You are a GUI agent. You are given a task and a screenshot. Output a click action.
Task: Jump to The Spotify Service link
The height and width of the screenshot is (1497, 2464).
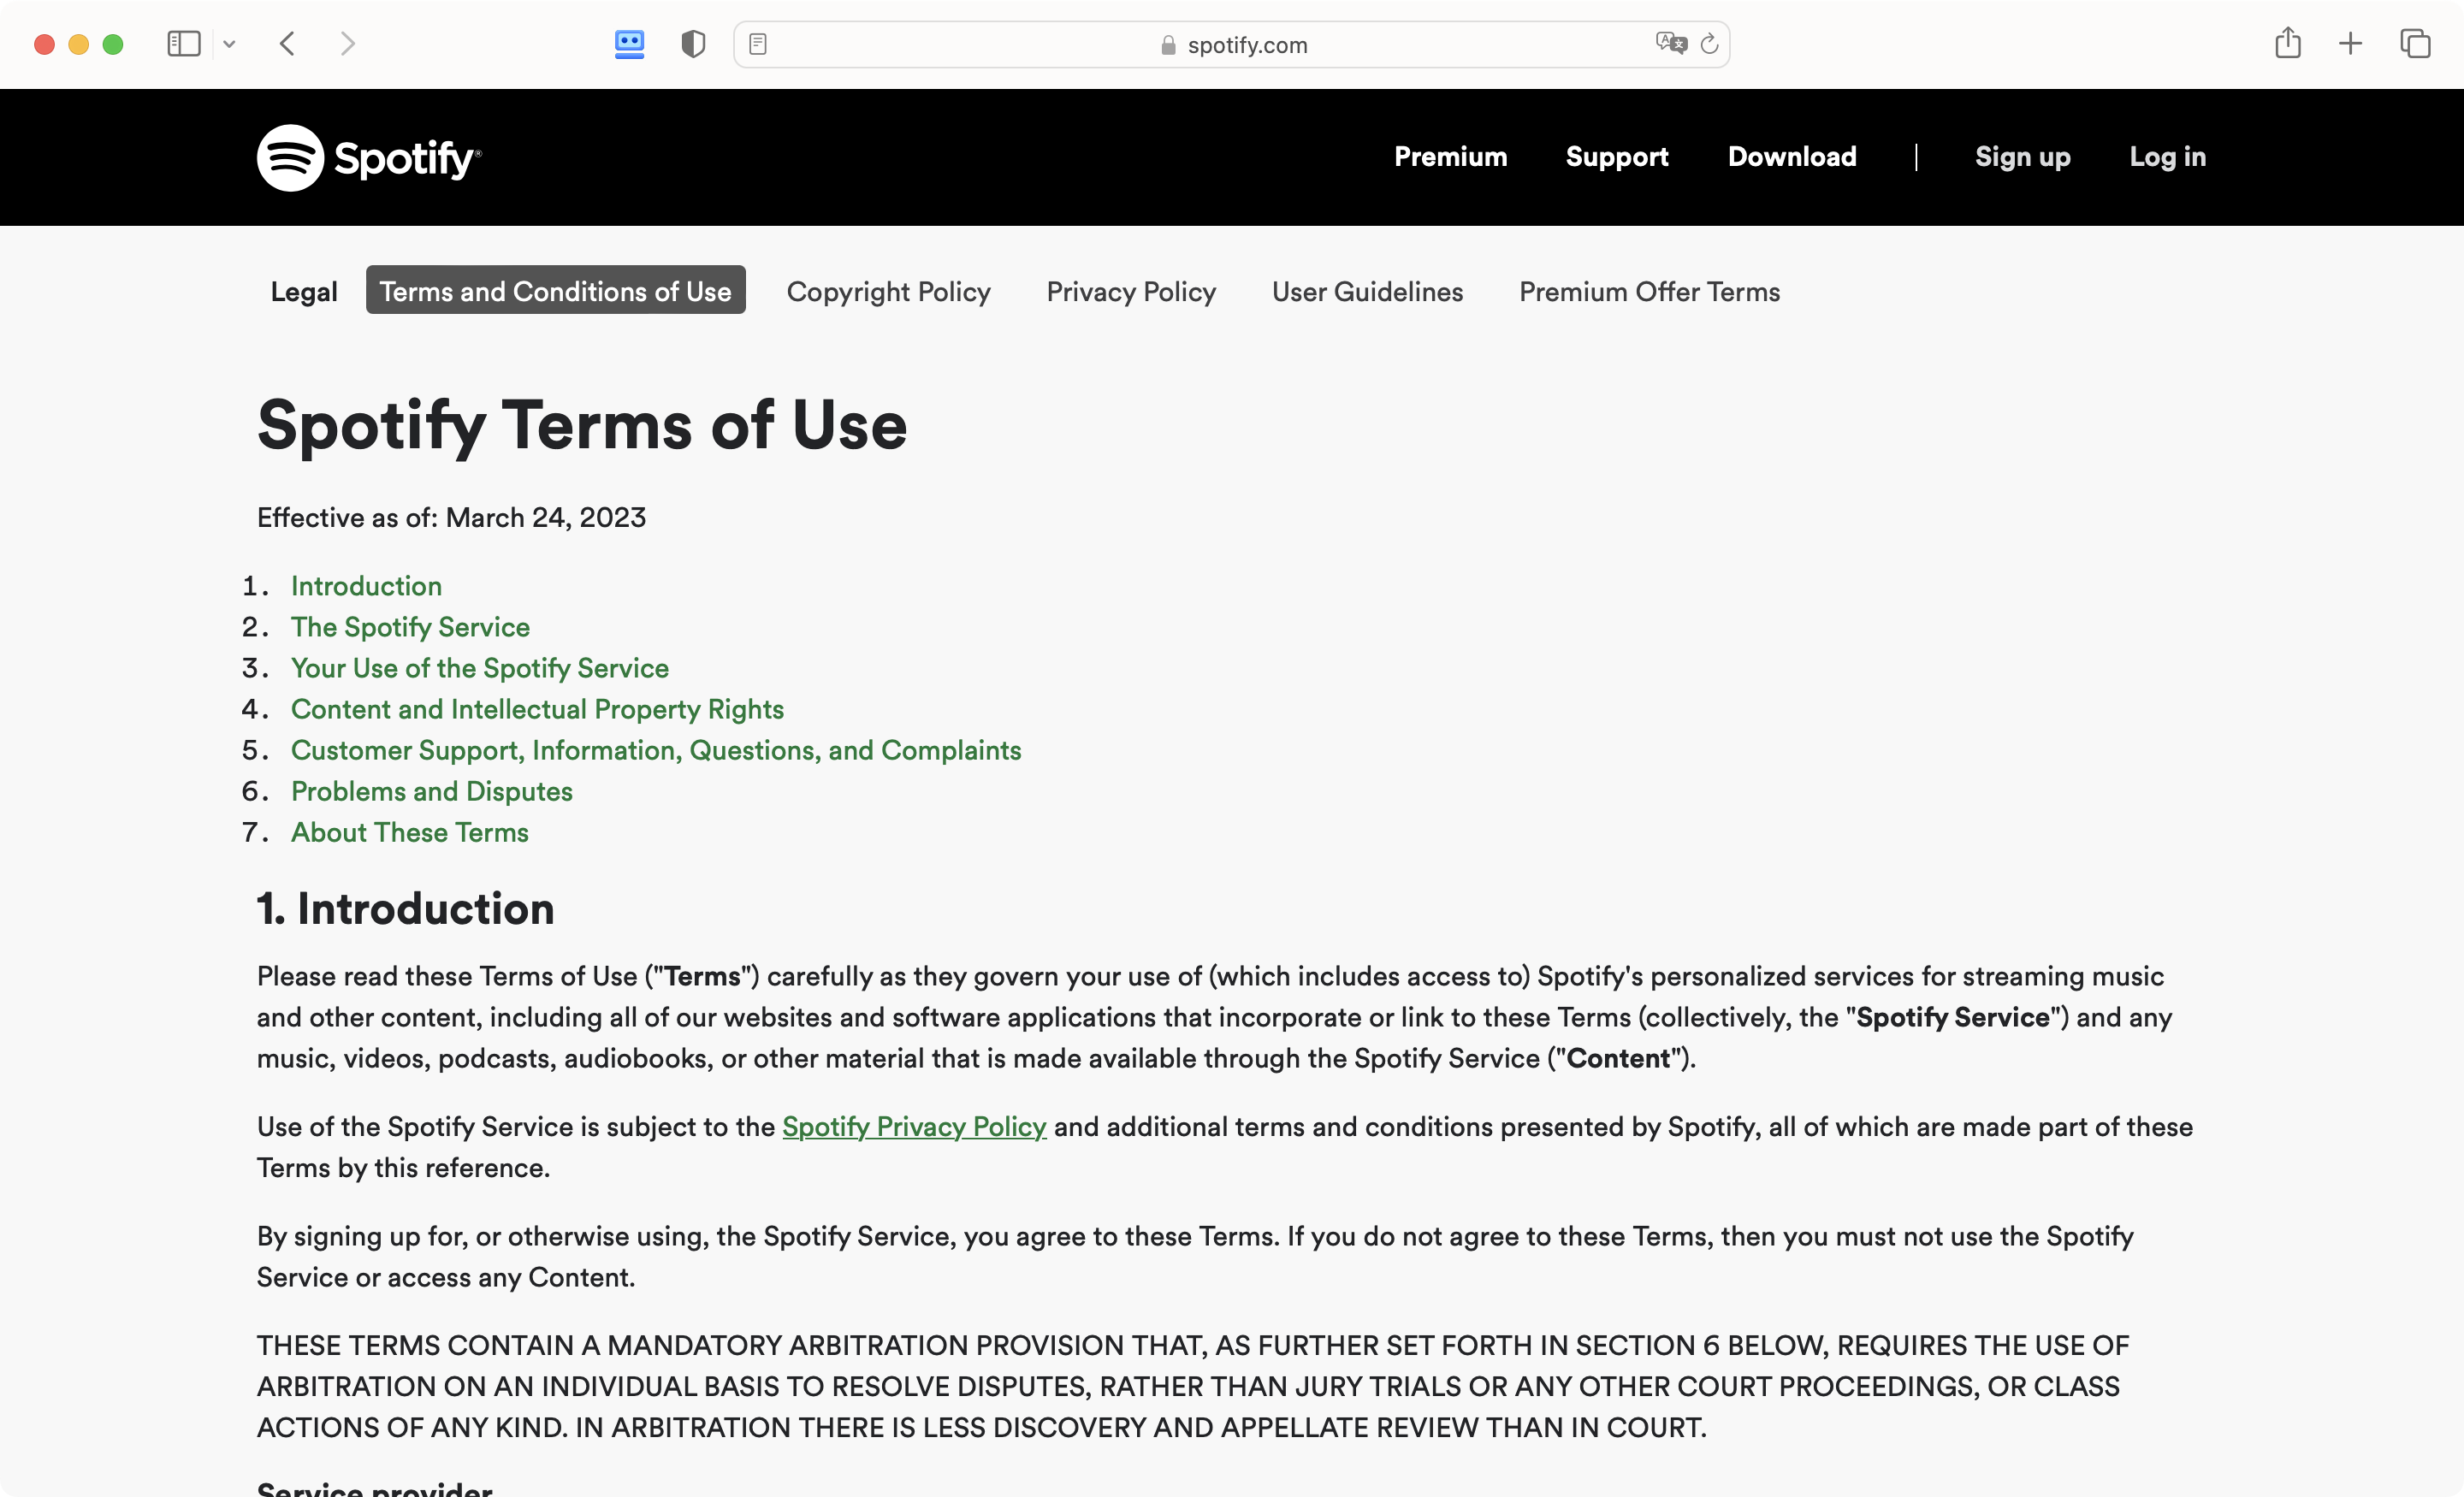tap(410, 626)
